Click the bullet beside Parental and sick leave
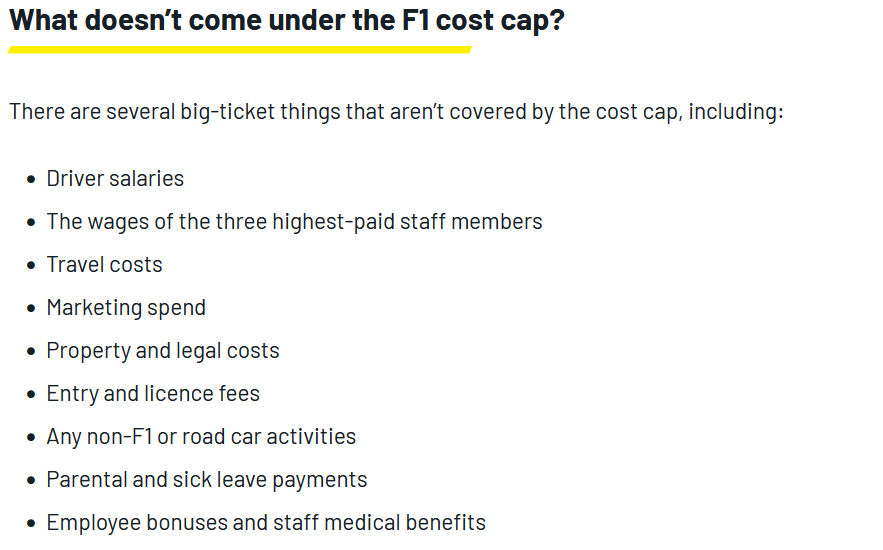 31,481
